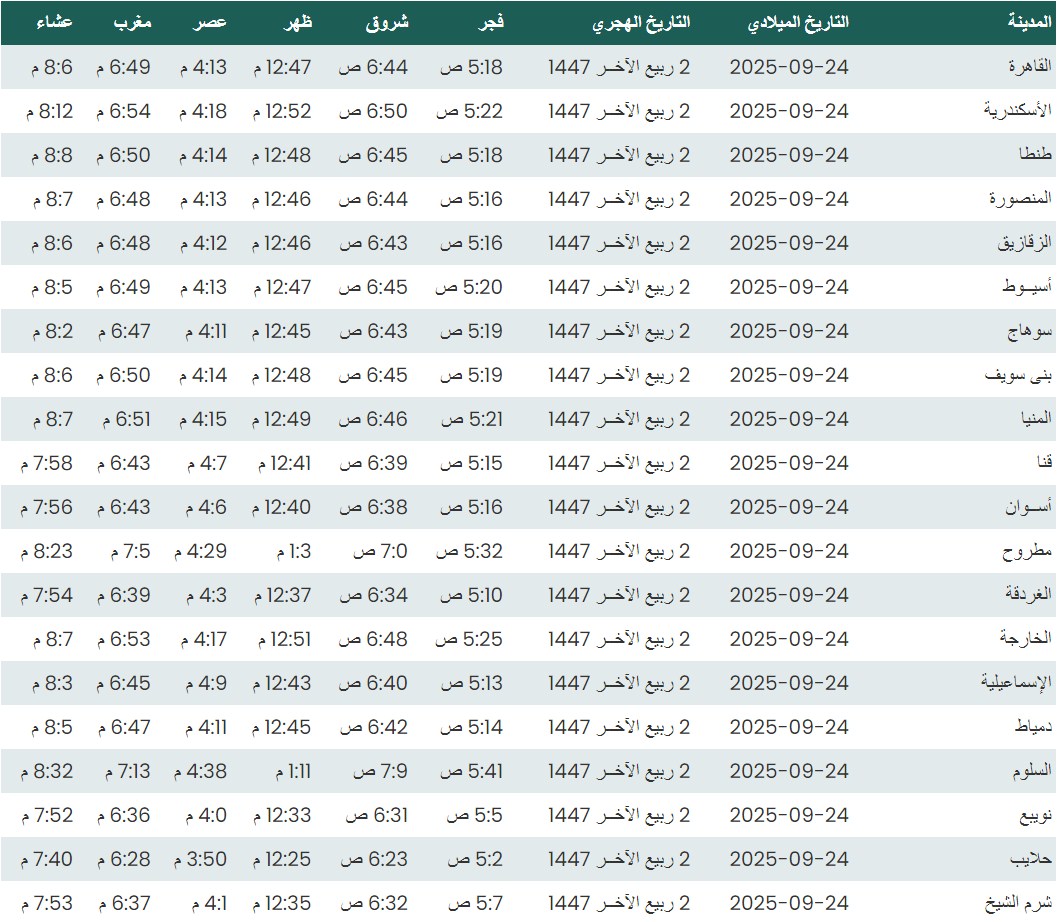Viewport: 1058px width, 922px height.
Task: Click the Gregorian date in the دمياط row
Action: [x=788, y=727]
